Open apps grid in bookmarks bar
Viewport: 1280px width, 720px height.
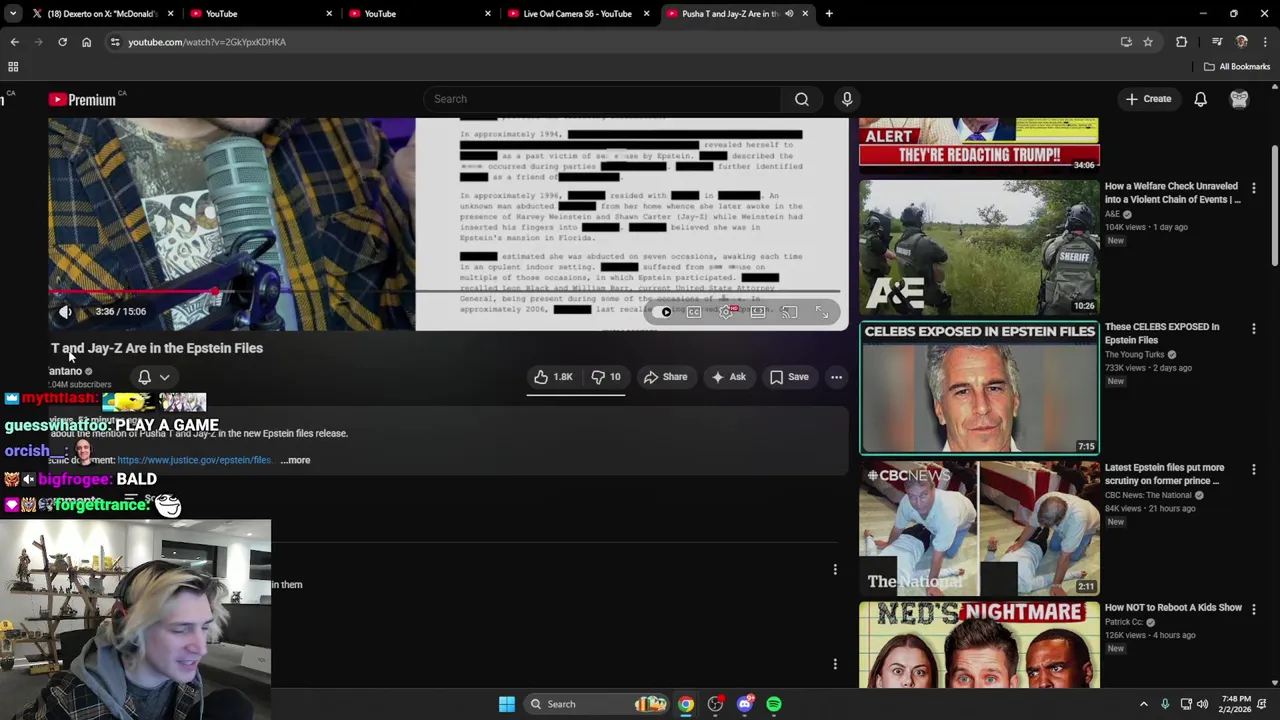pos(13,67)
